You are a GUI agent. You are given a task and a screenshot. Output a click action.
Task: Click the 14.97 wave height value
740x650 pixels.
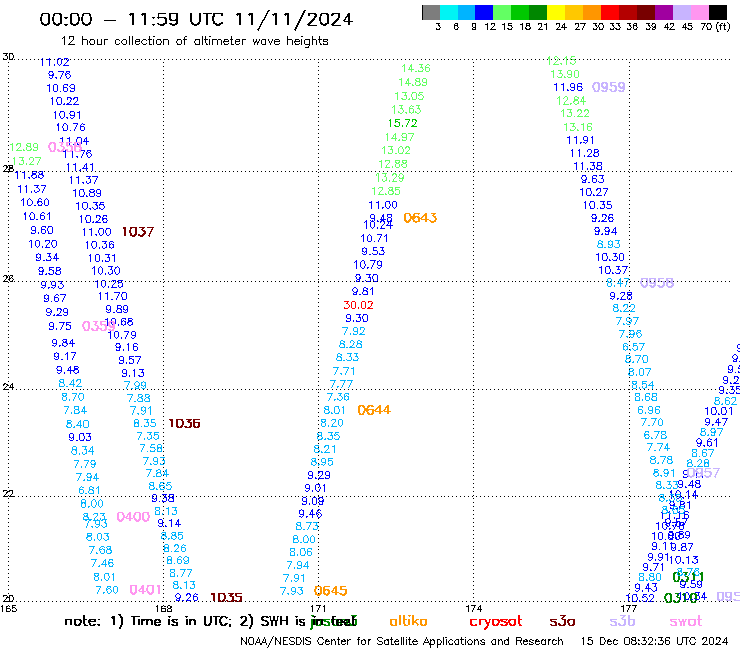coord(399,137)
